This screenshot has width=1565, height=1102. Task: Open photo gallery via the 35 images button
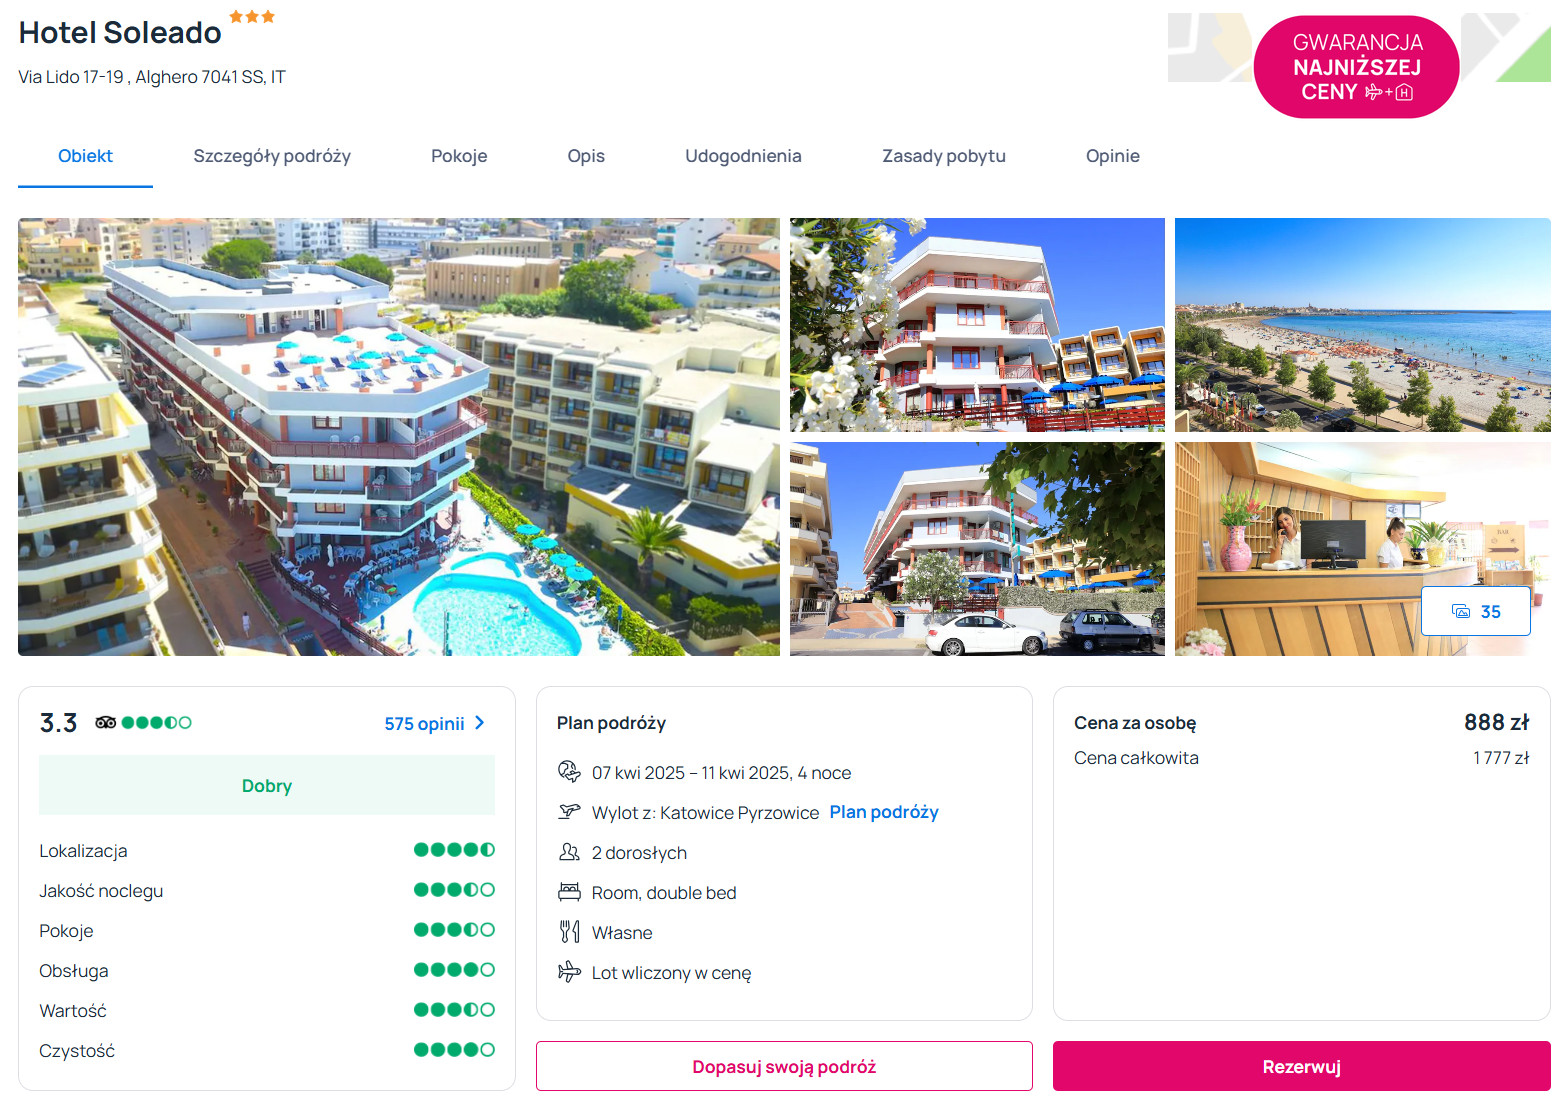coord(1476,611)
